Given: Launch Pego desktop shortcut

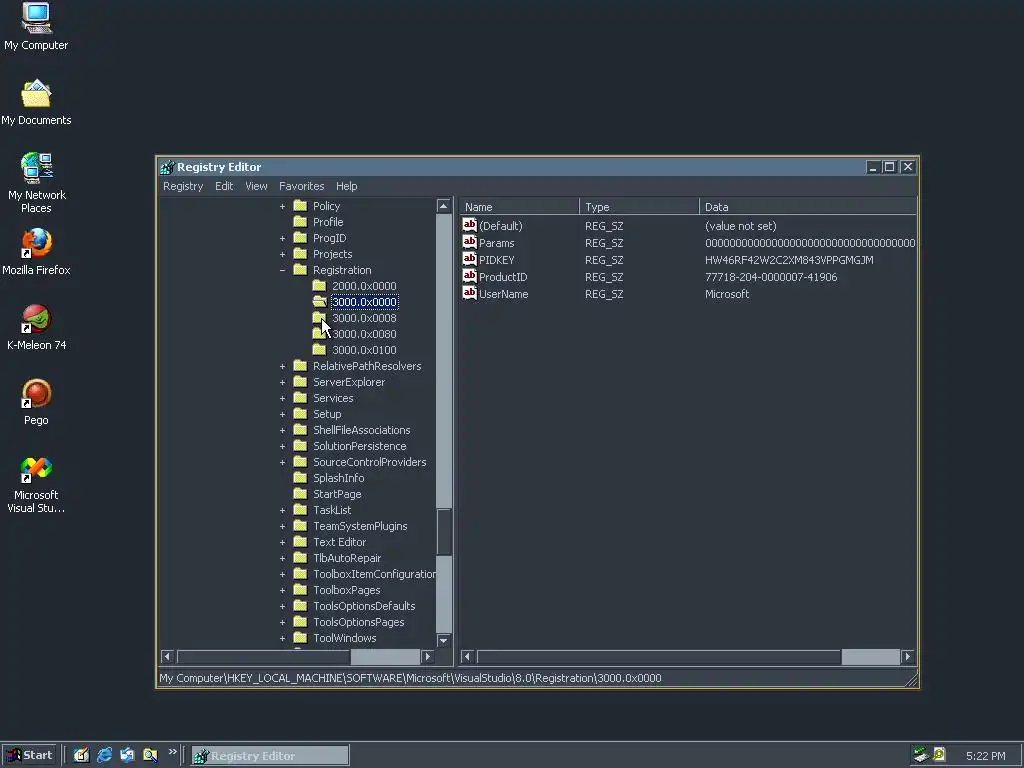Looking at the screenshot, I should (x=36, y=402).
